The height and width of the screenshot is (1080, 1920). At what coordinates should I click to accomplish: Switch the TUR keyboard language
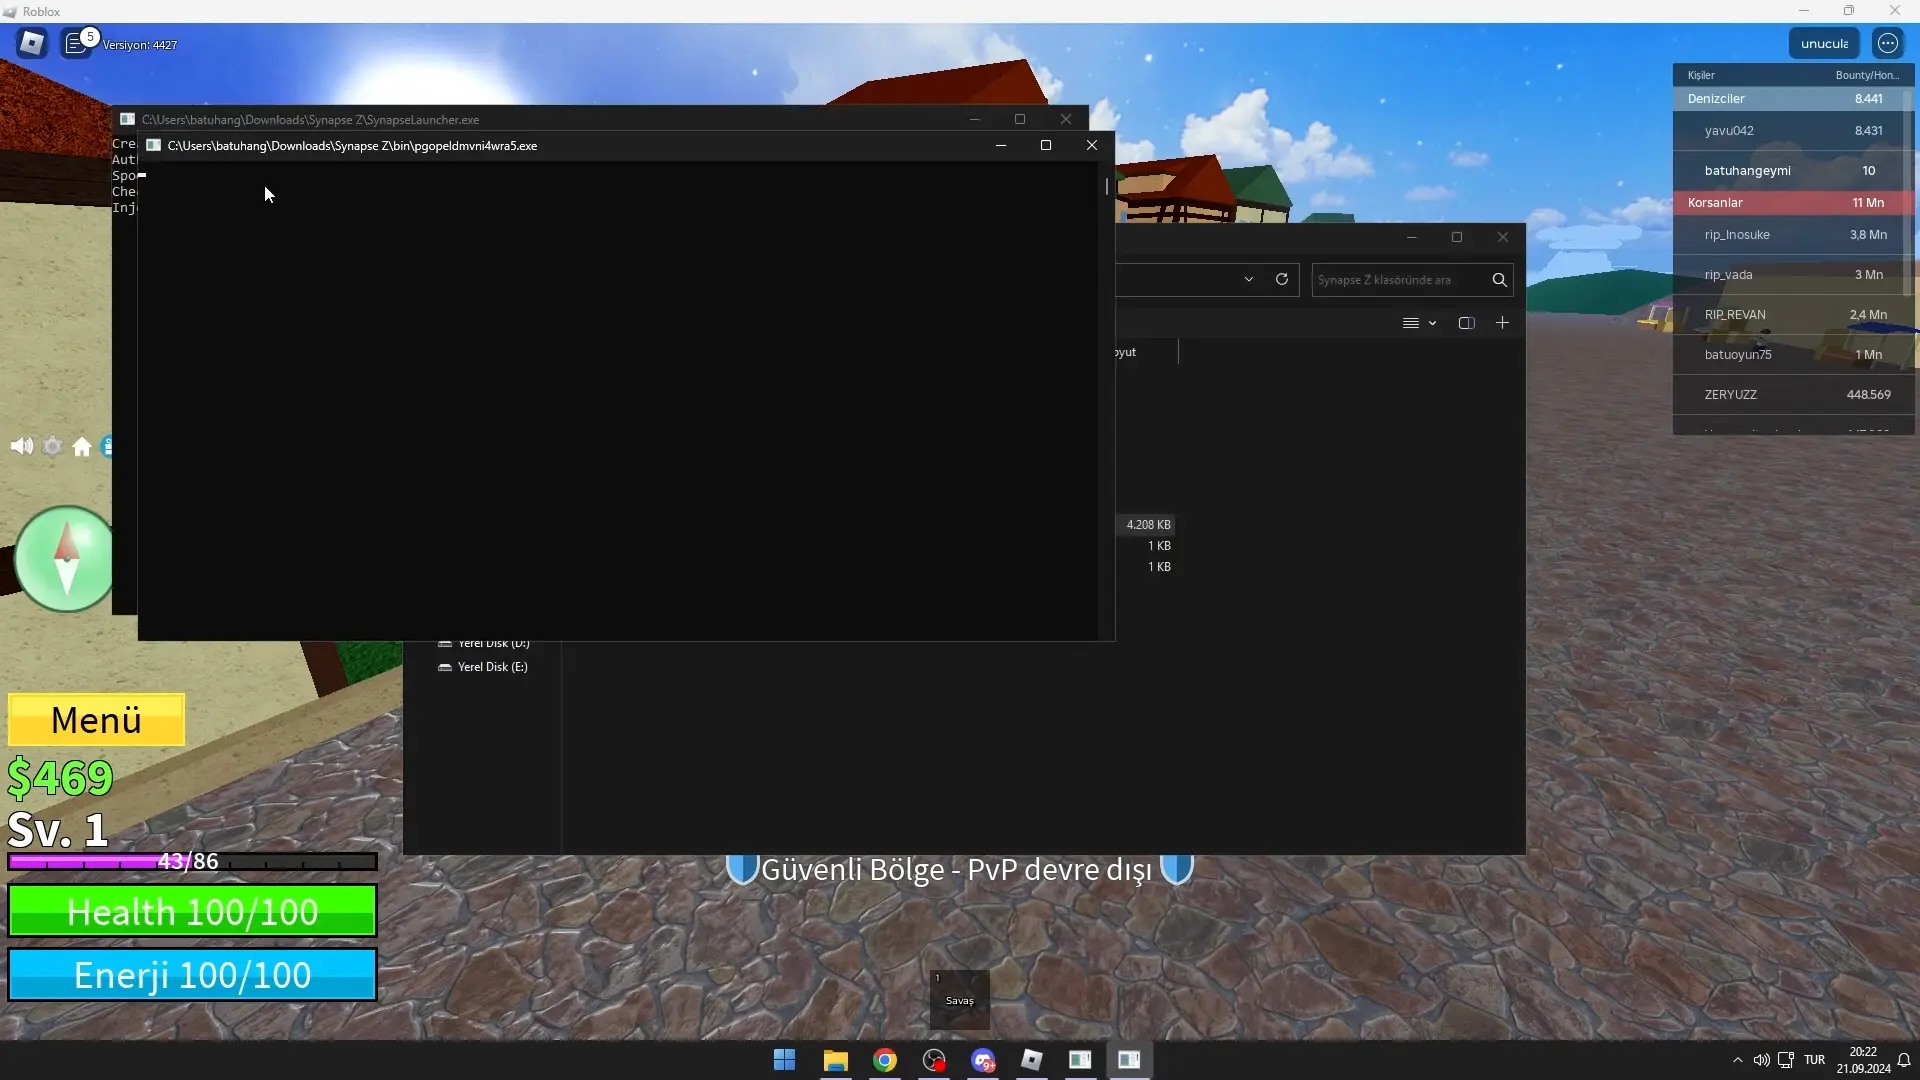point(1814,1060)
